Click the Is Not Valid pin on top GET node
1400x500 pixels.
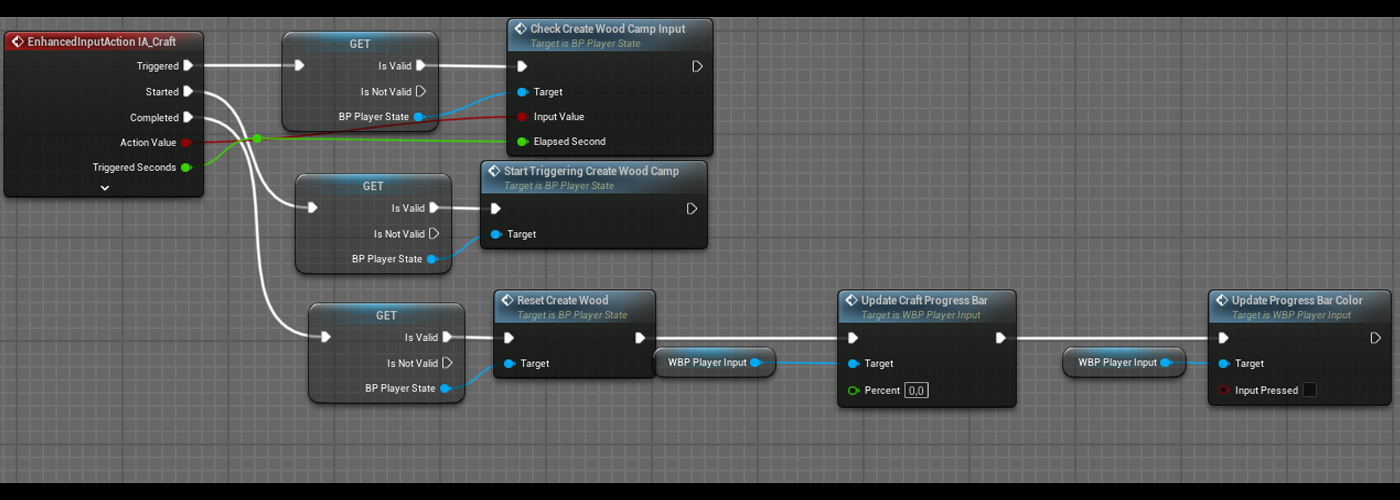(421, 92)
